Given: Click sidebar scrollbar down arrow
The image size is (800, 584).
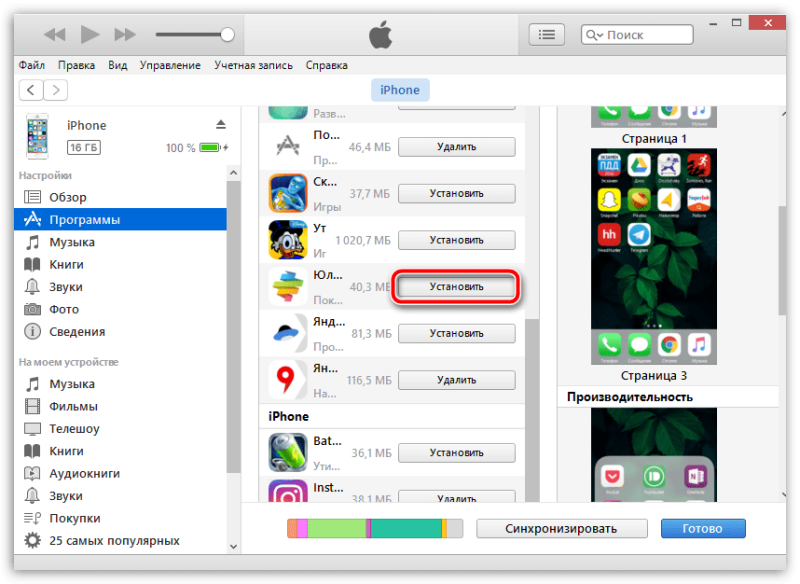Looking at the screenshot, I should click(233, 547).
